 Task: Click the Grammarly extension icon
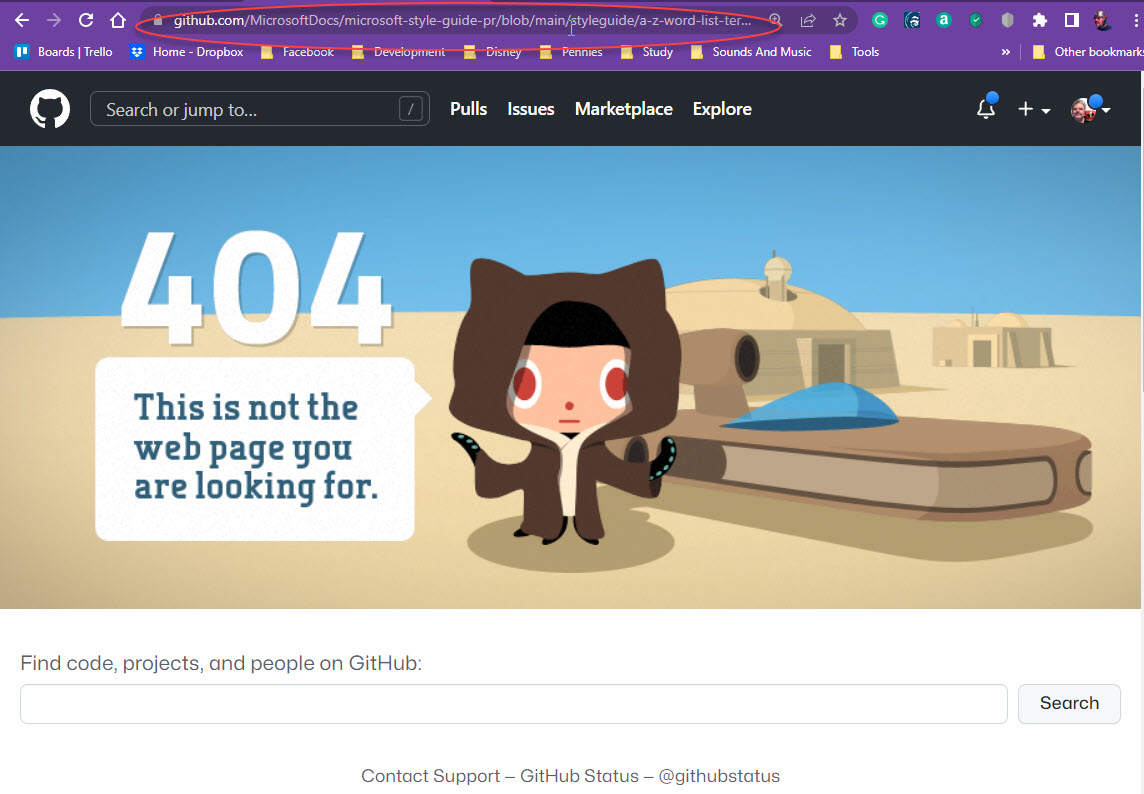(879, 19)
